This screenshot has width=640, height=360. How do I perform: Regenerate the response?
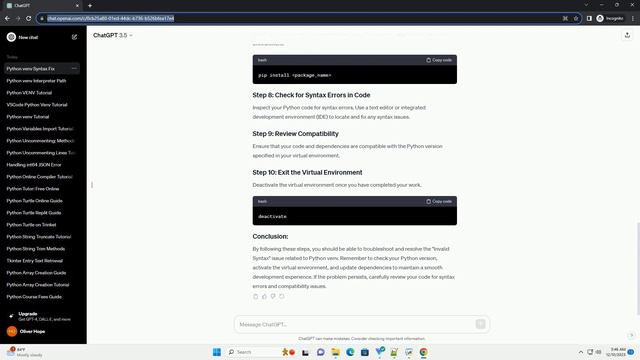[x=282, y=296]
